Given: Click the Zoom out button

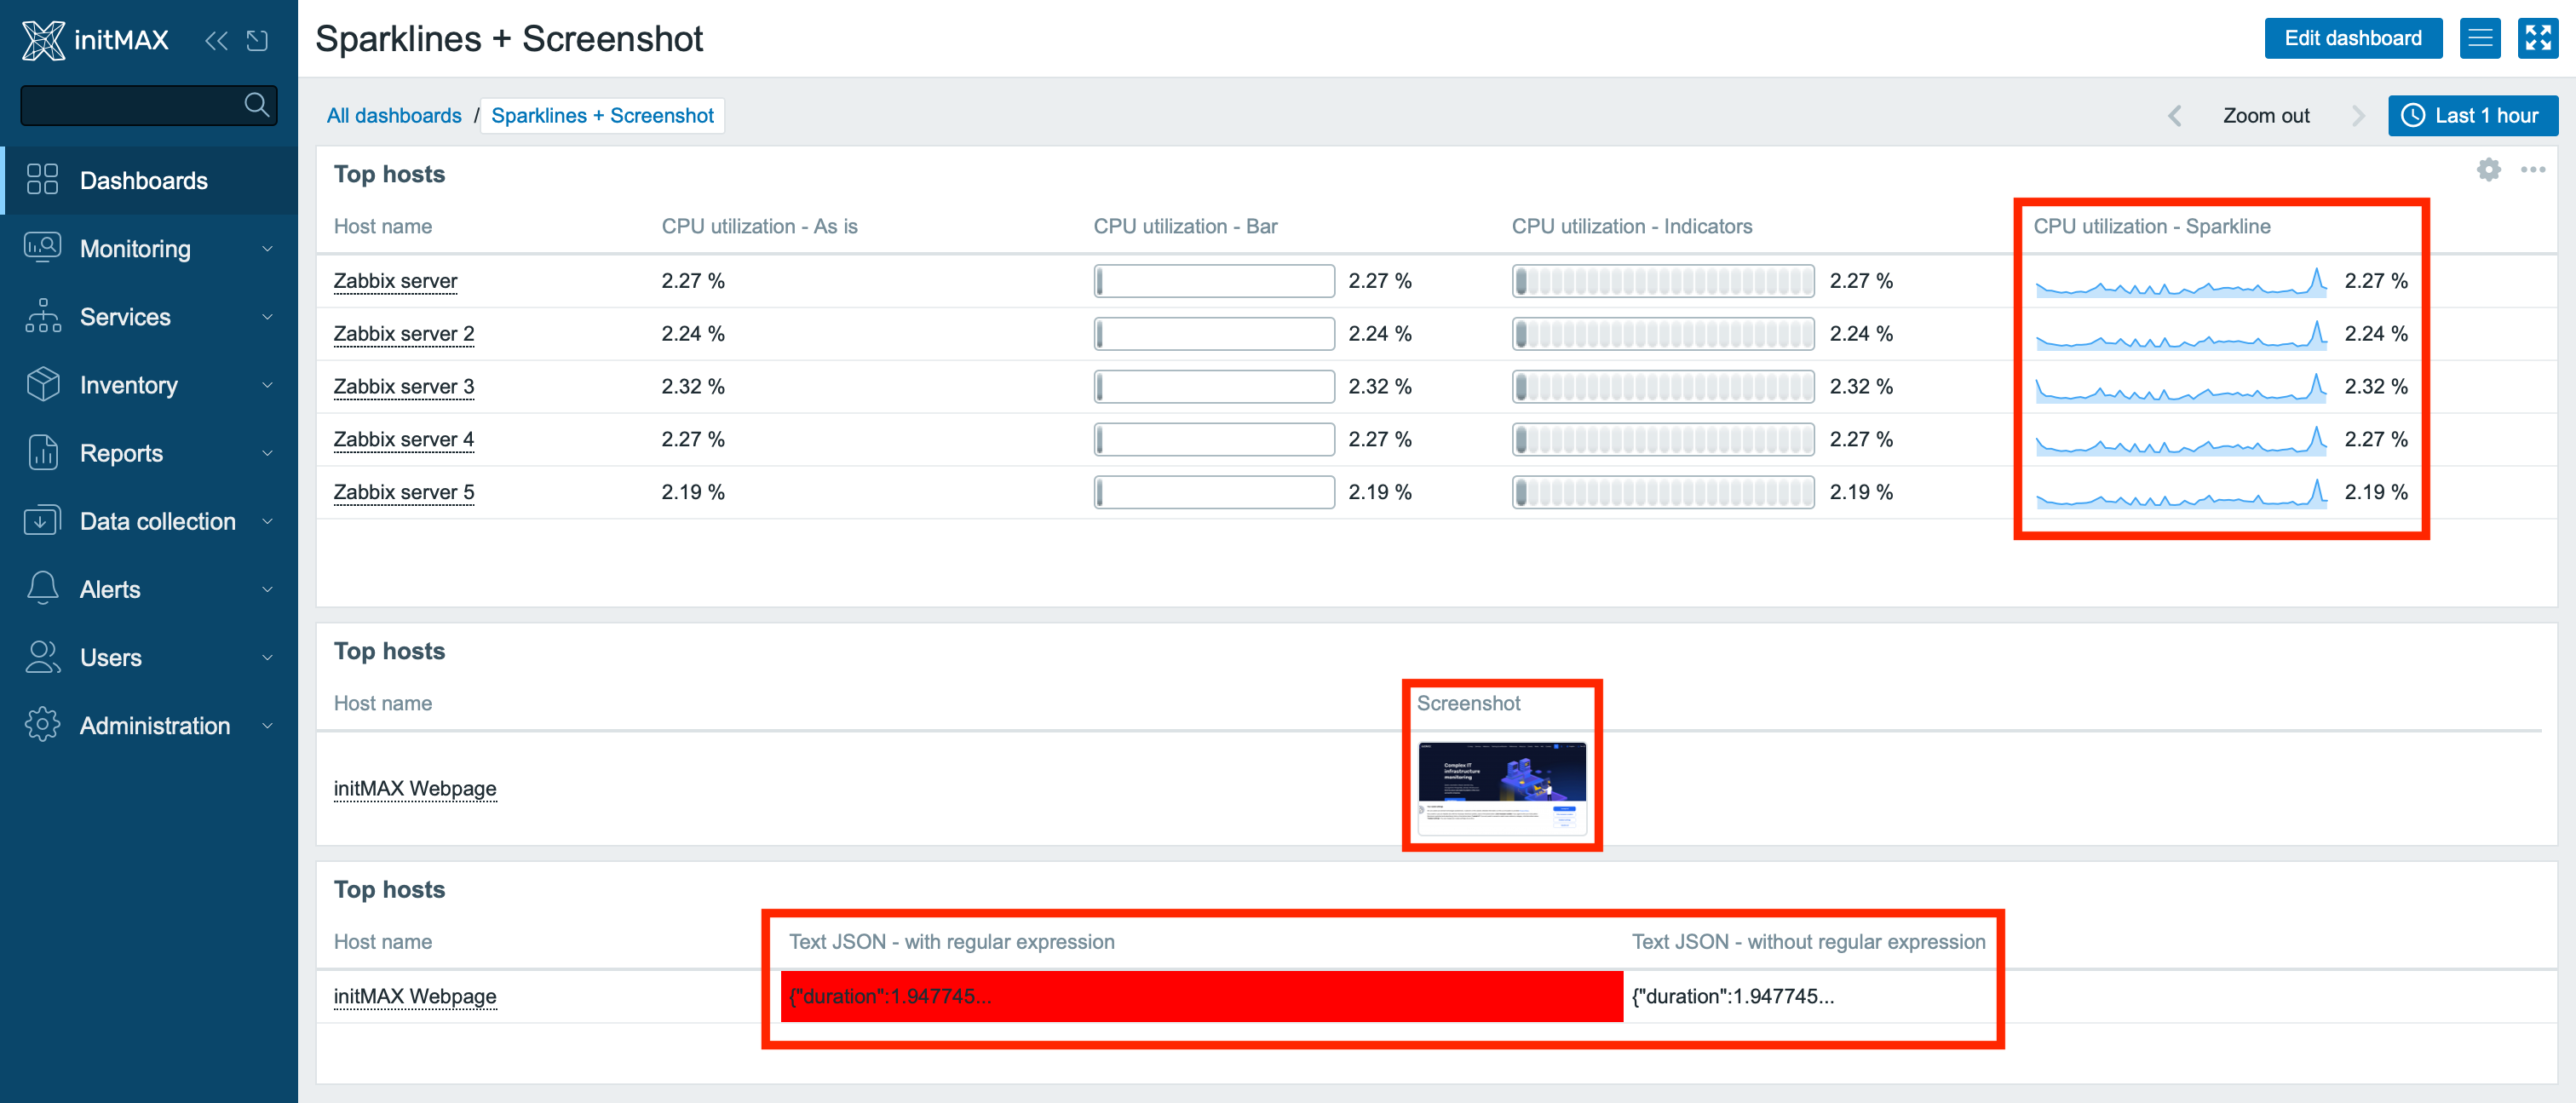Looking at the screenshot, I should click(x=2265, y=116).
